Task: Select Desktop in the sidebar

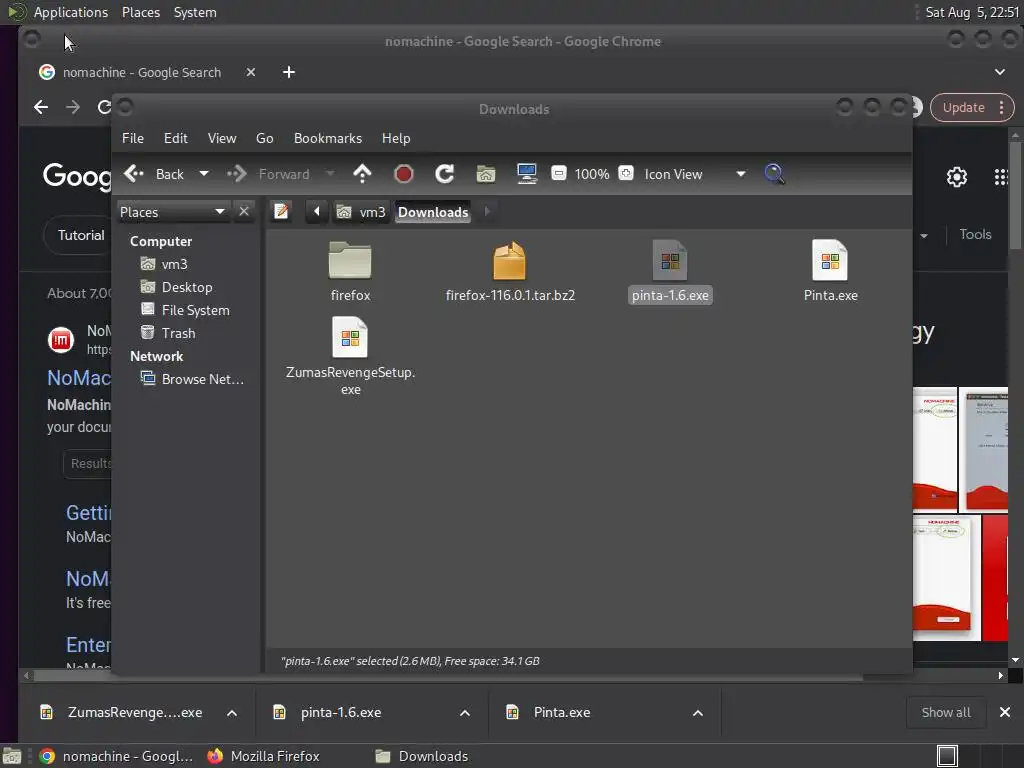Action: point(176,287)
